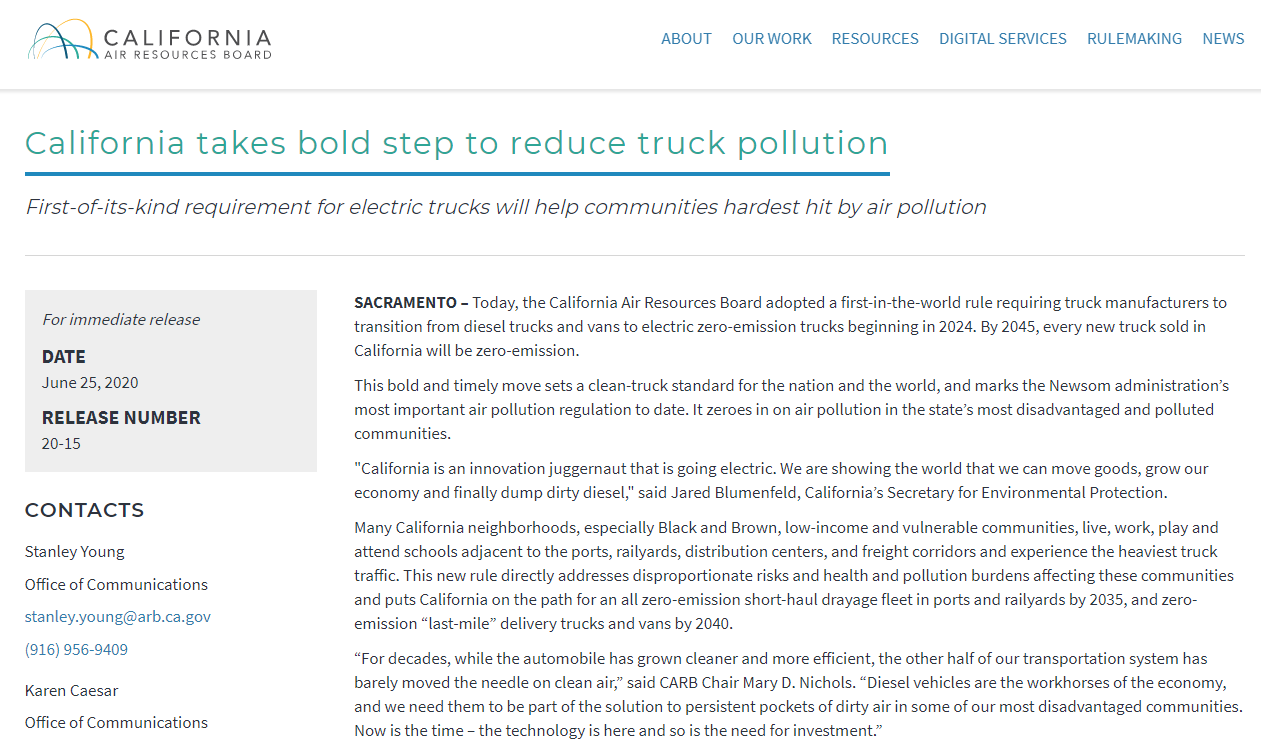Click the RELEASE NUMBER heading

pyautogui.click(x=121, y=418)
